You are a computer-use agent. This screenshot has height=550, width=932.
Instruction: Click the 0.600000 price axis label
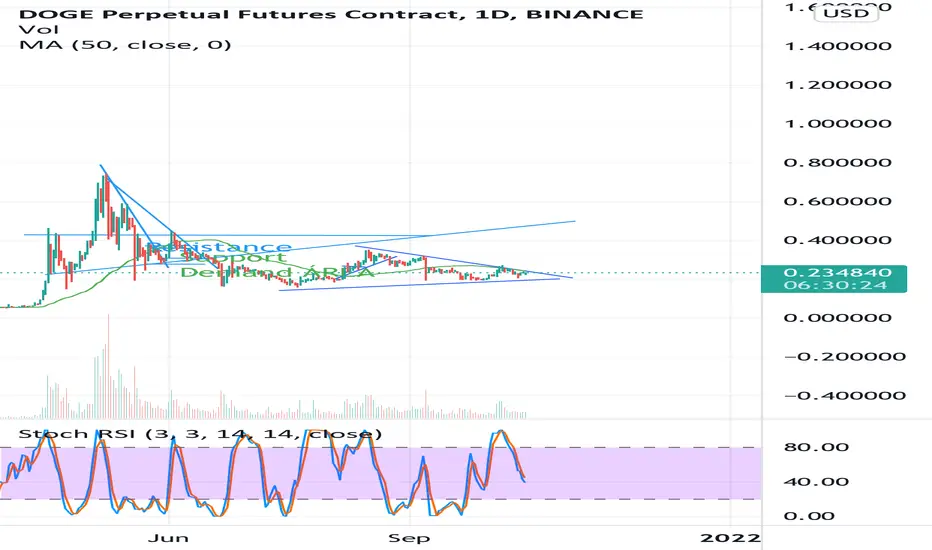tap(838, 201)
